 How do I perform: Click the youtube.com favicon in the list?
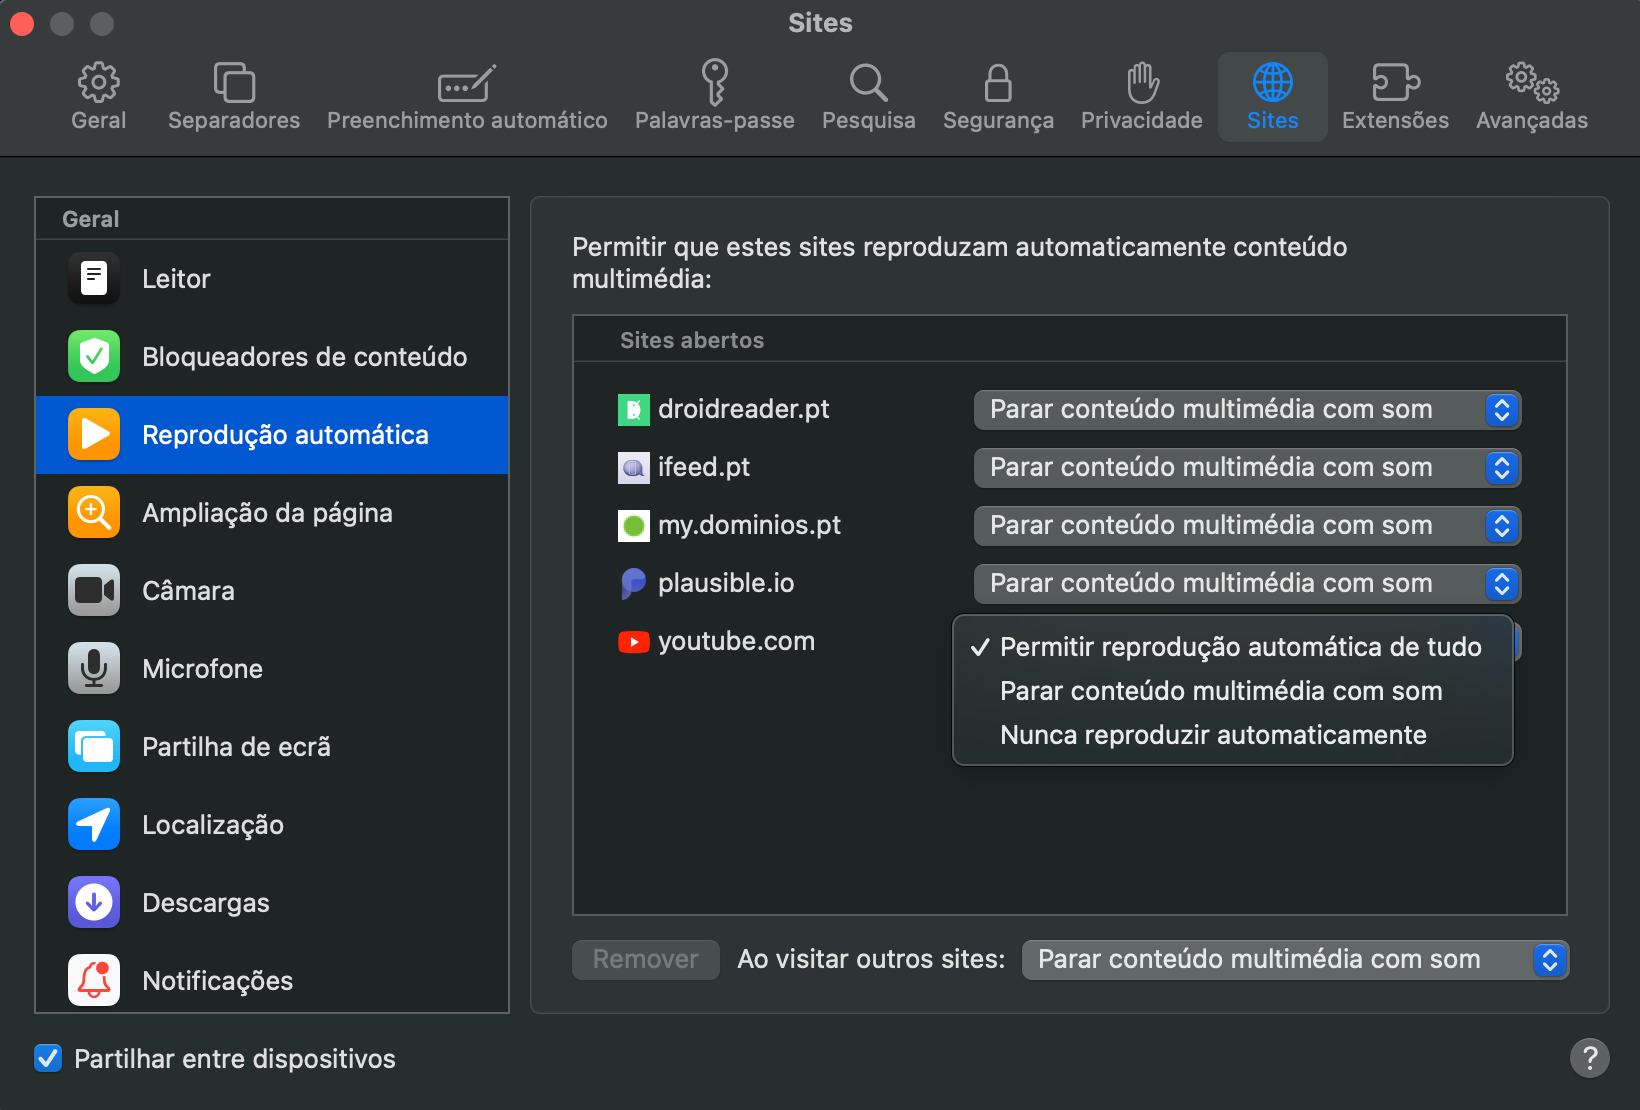[x=633, y=642]
